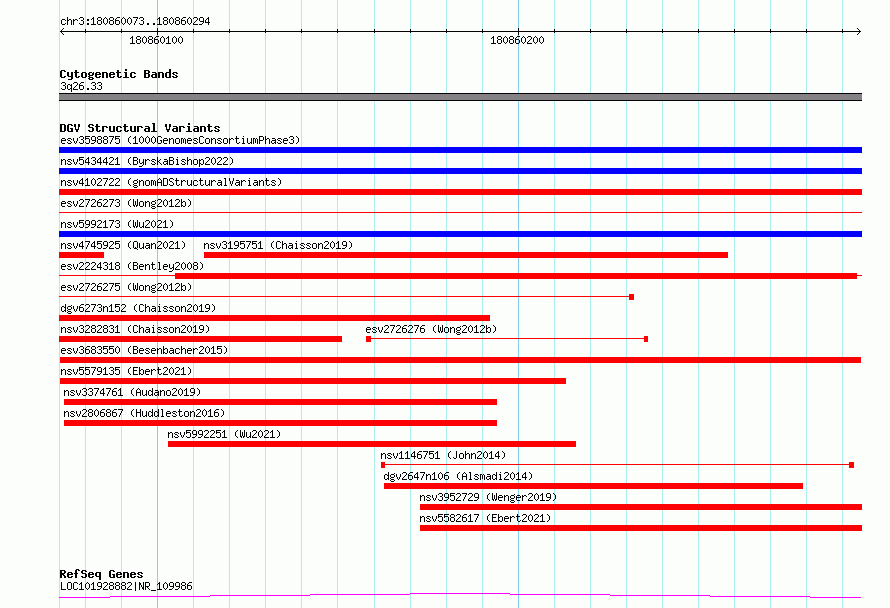Click the left arrow on the ruler
This screenshot has width=890, height=608.
point(62,31)
